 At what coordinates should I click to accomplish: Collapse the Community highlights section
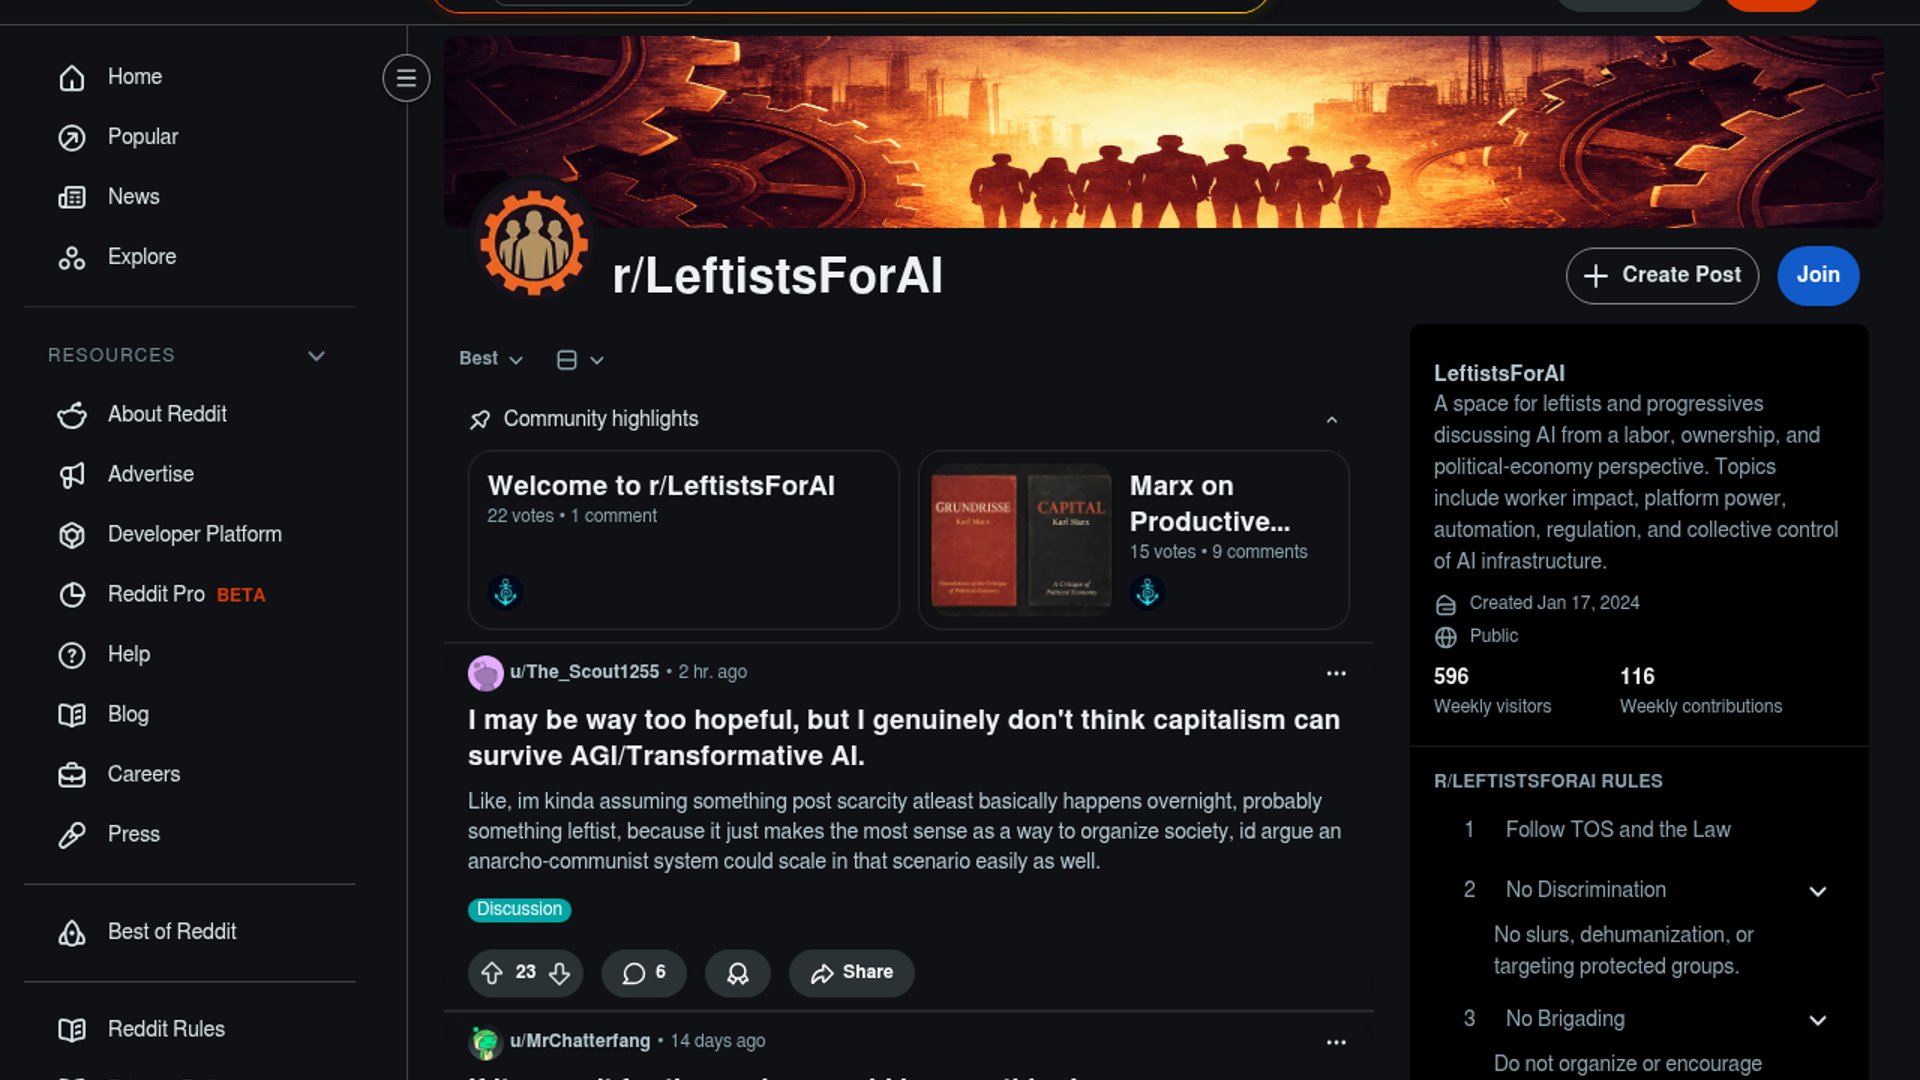point(1331,420)
